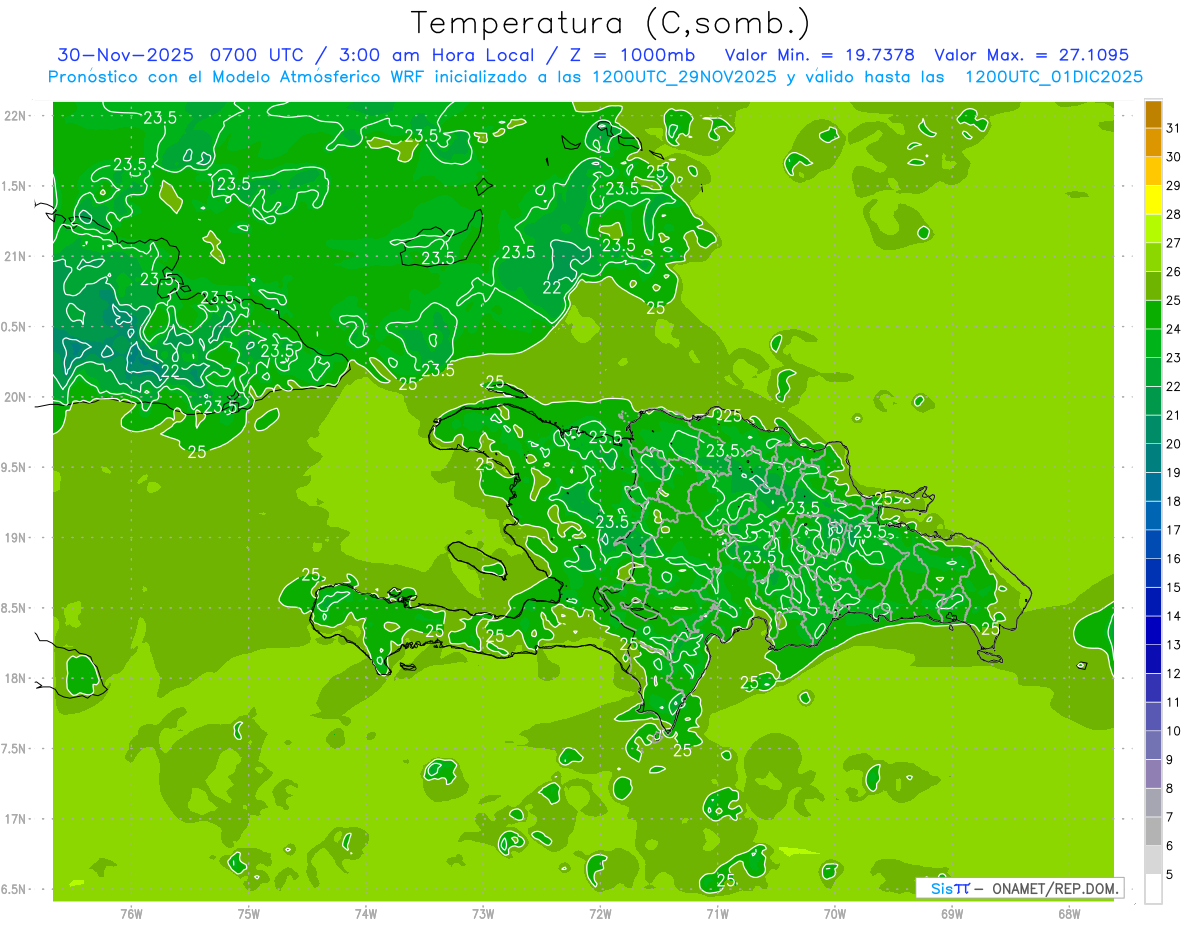
Task: Pick the teal swatch between 19 and 20
Action: click(x=1153, y=459)
